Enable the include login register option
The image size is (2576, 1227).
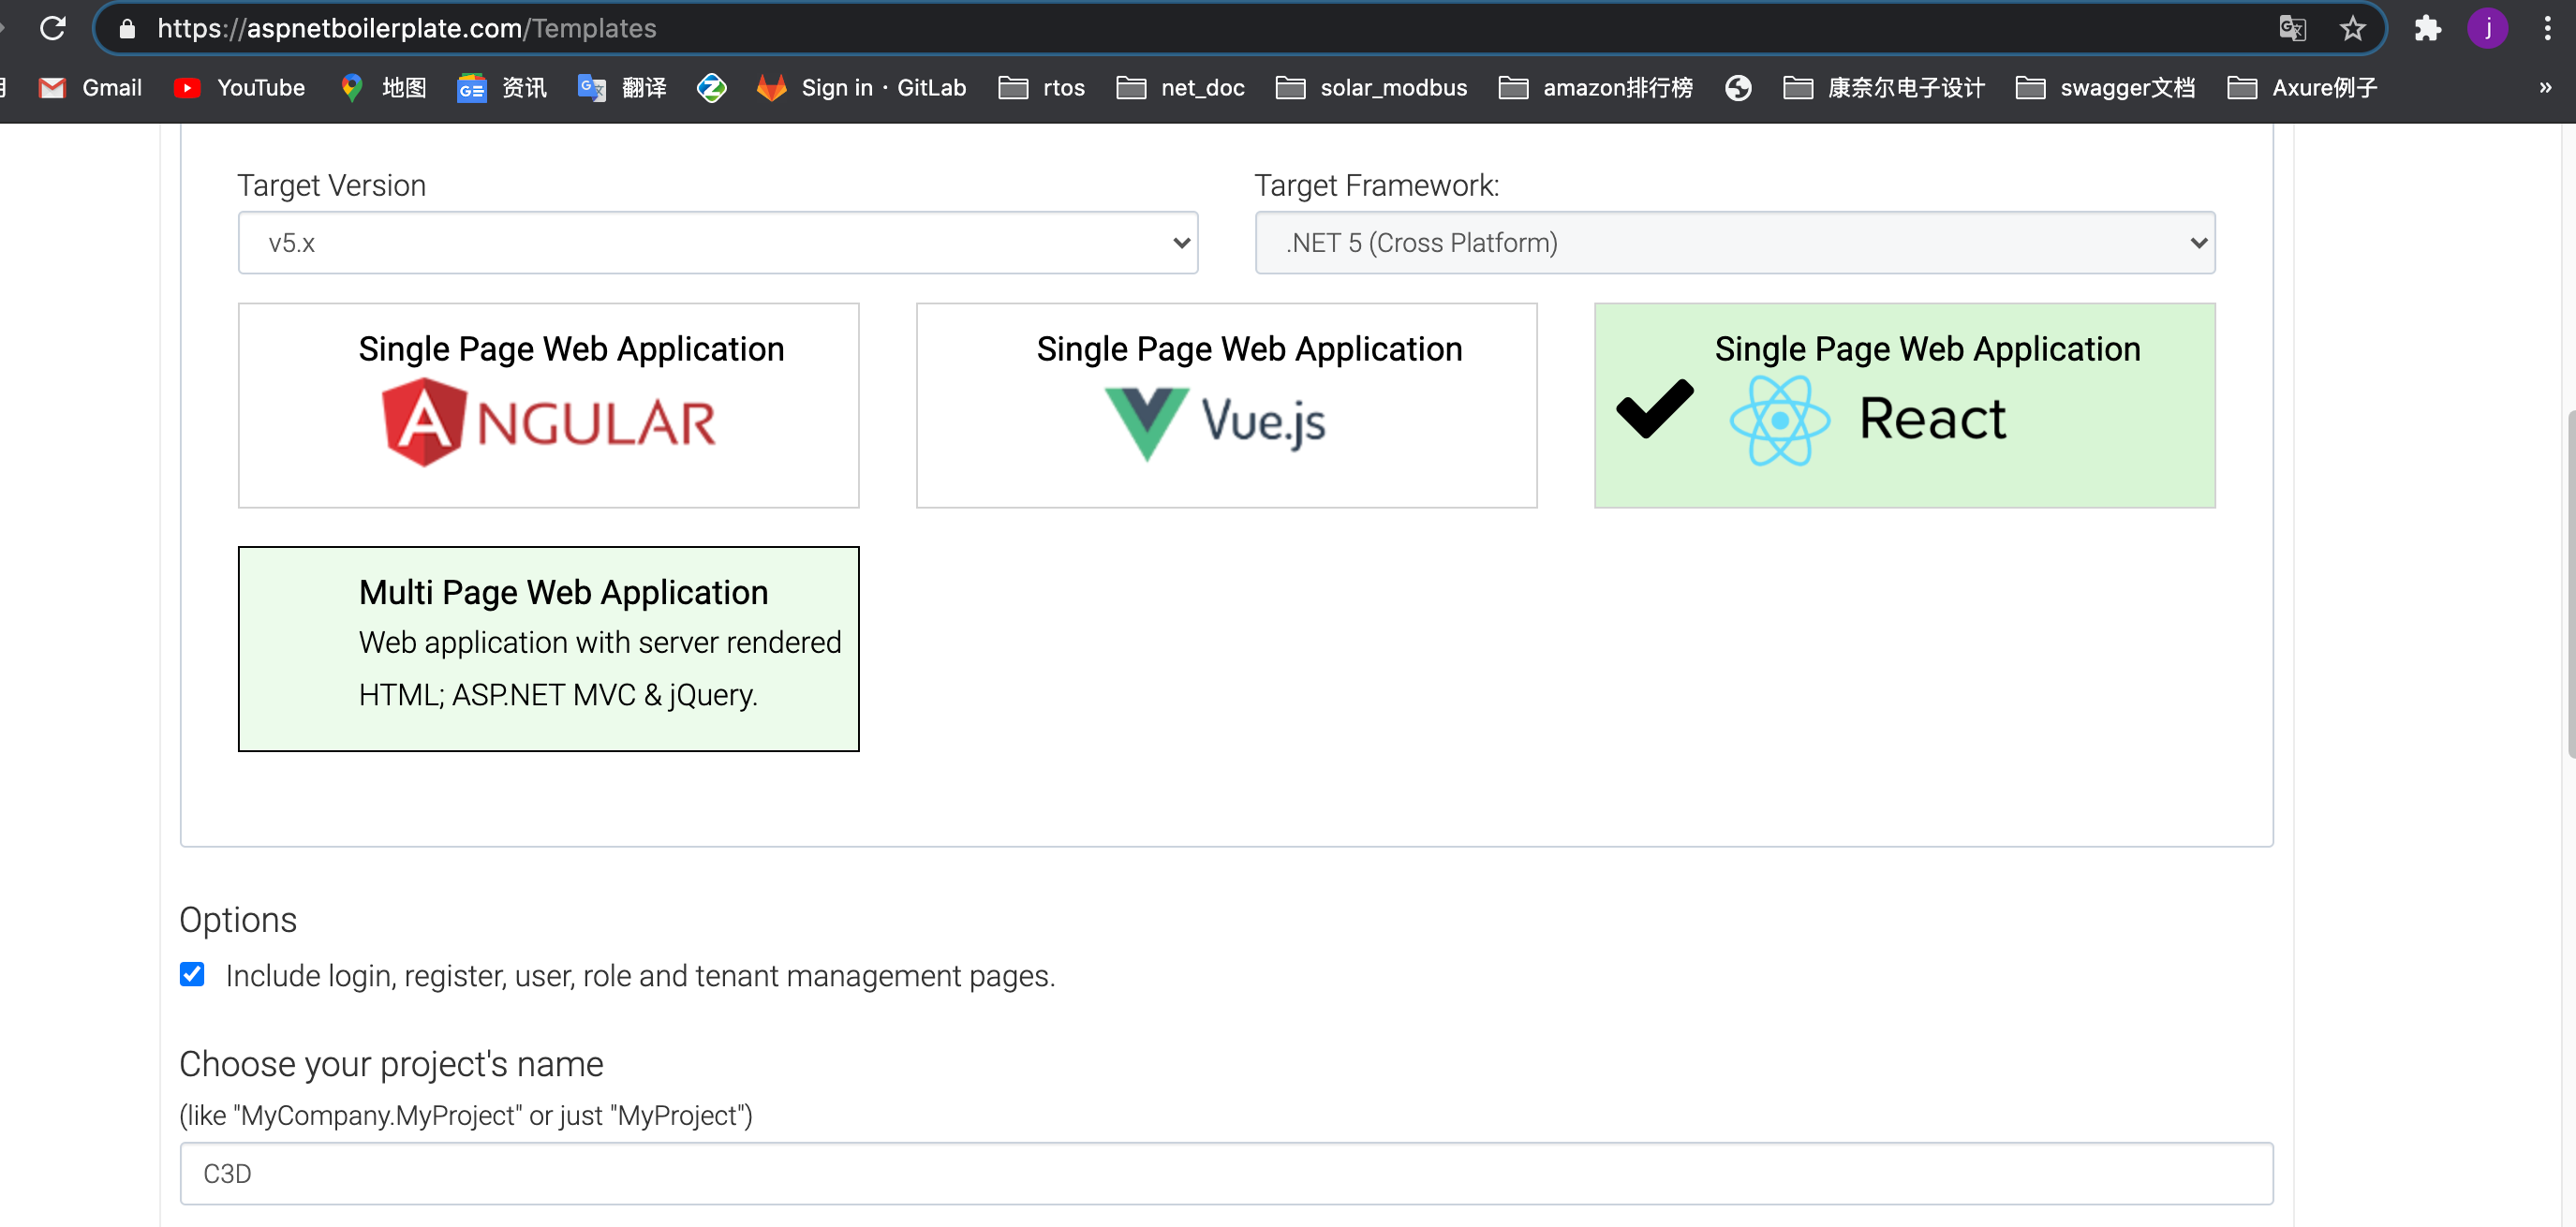point(190,972)
